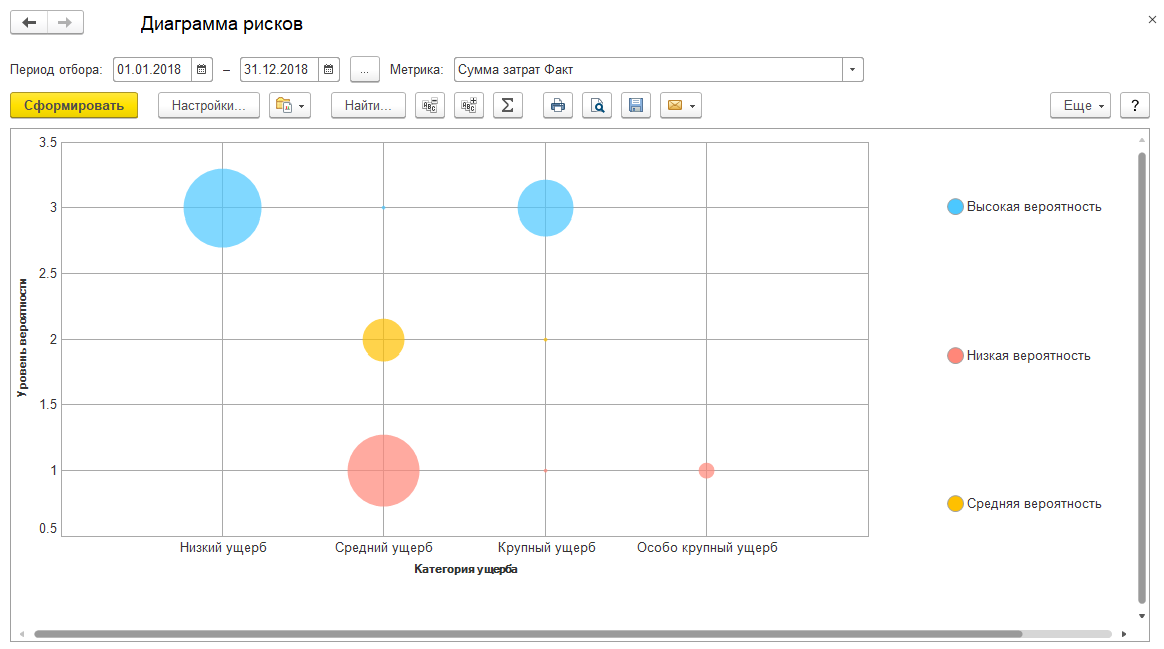The image size is (1164, 649).
Task: Click the back navigation arrow
Action: 29,23
